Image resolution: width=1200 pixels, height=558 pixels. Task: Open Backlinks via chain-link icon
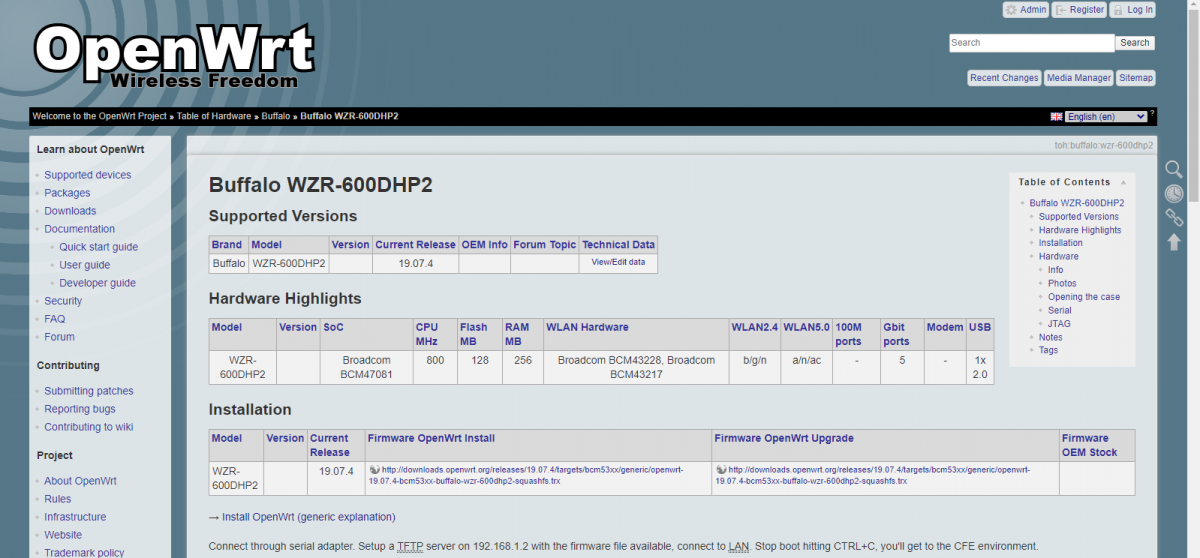point(1174,217)
